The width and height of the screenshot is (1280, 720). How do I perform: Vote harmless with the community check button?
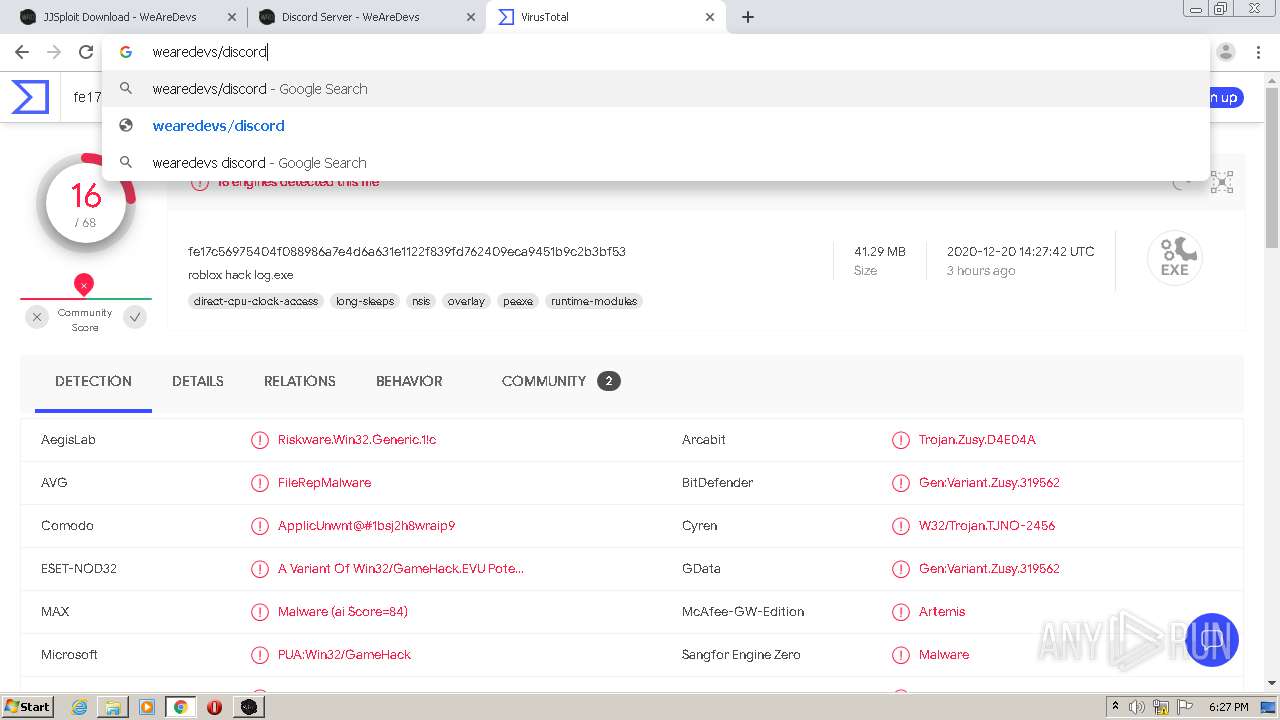[135, 317]
